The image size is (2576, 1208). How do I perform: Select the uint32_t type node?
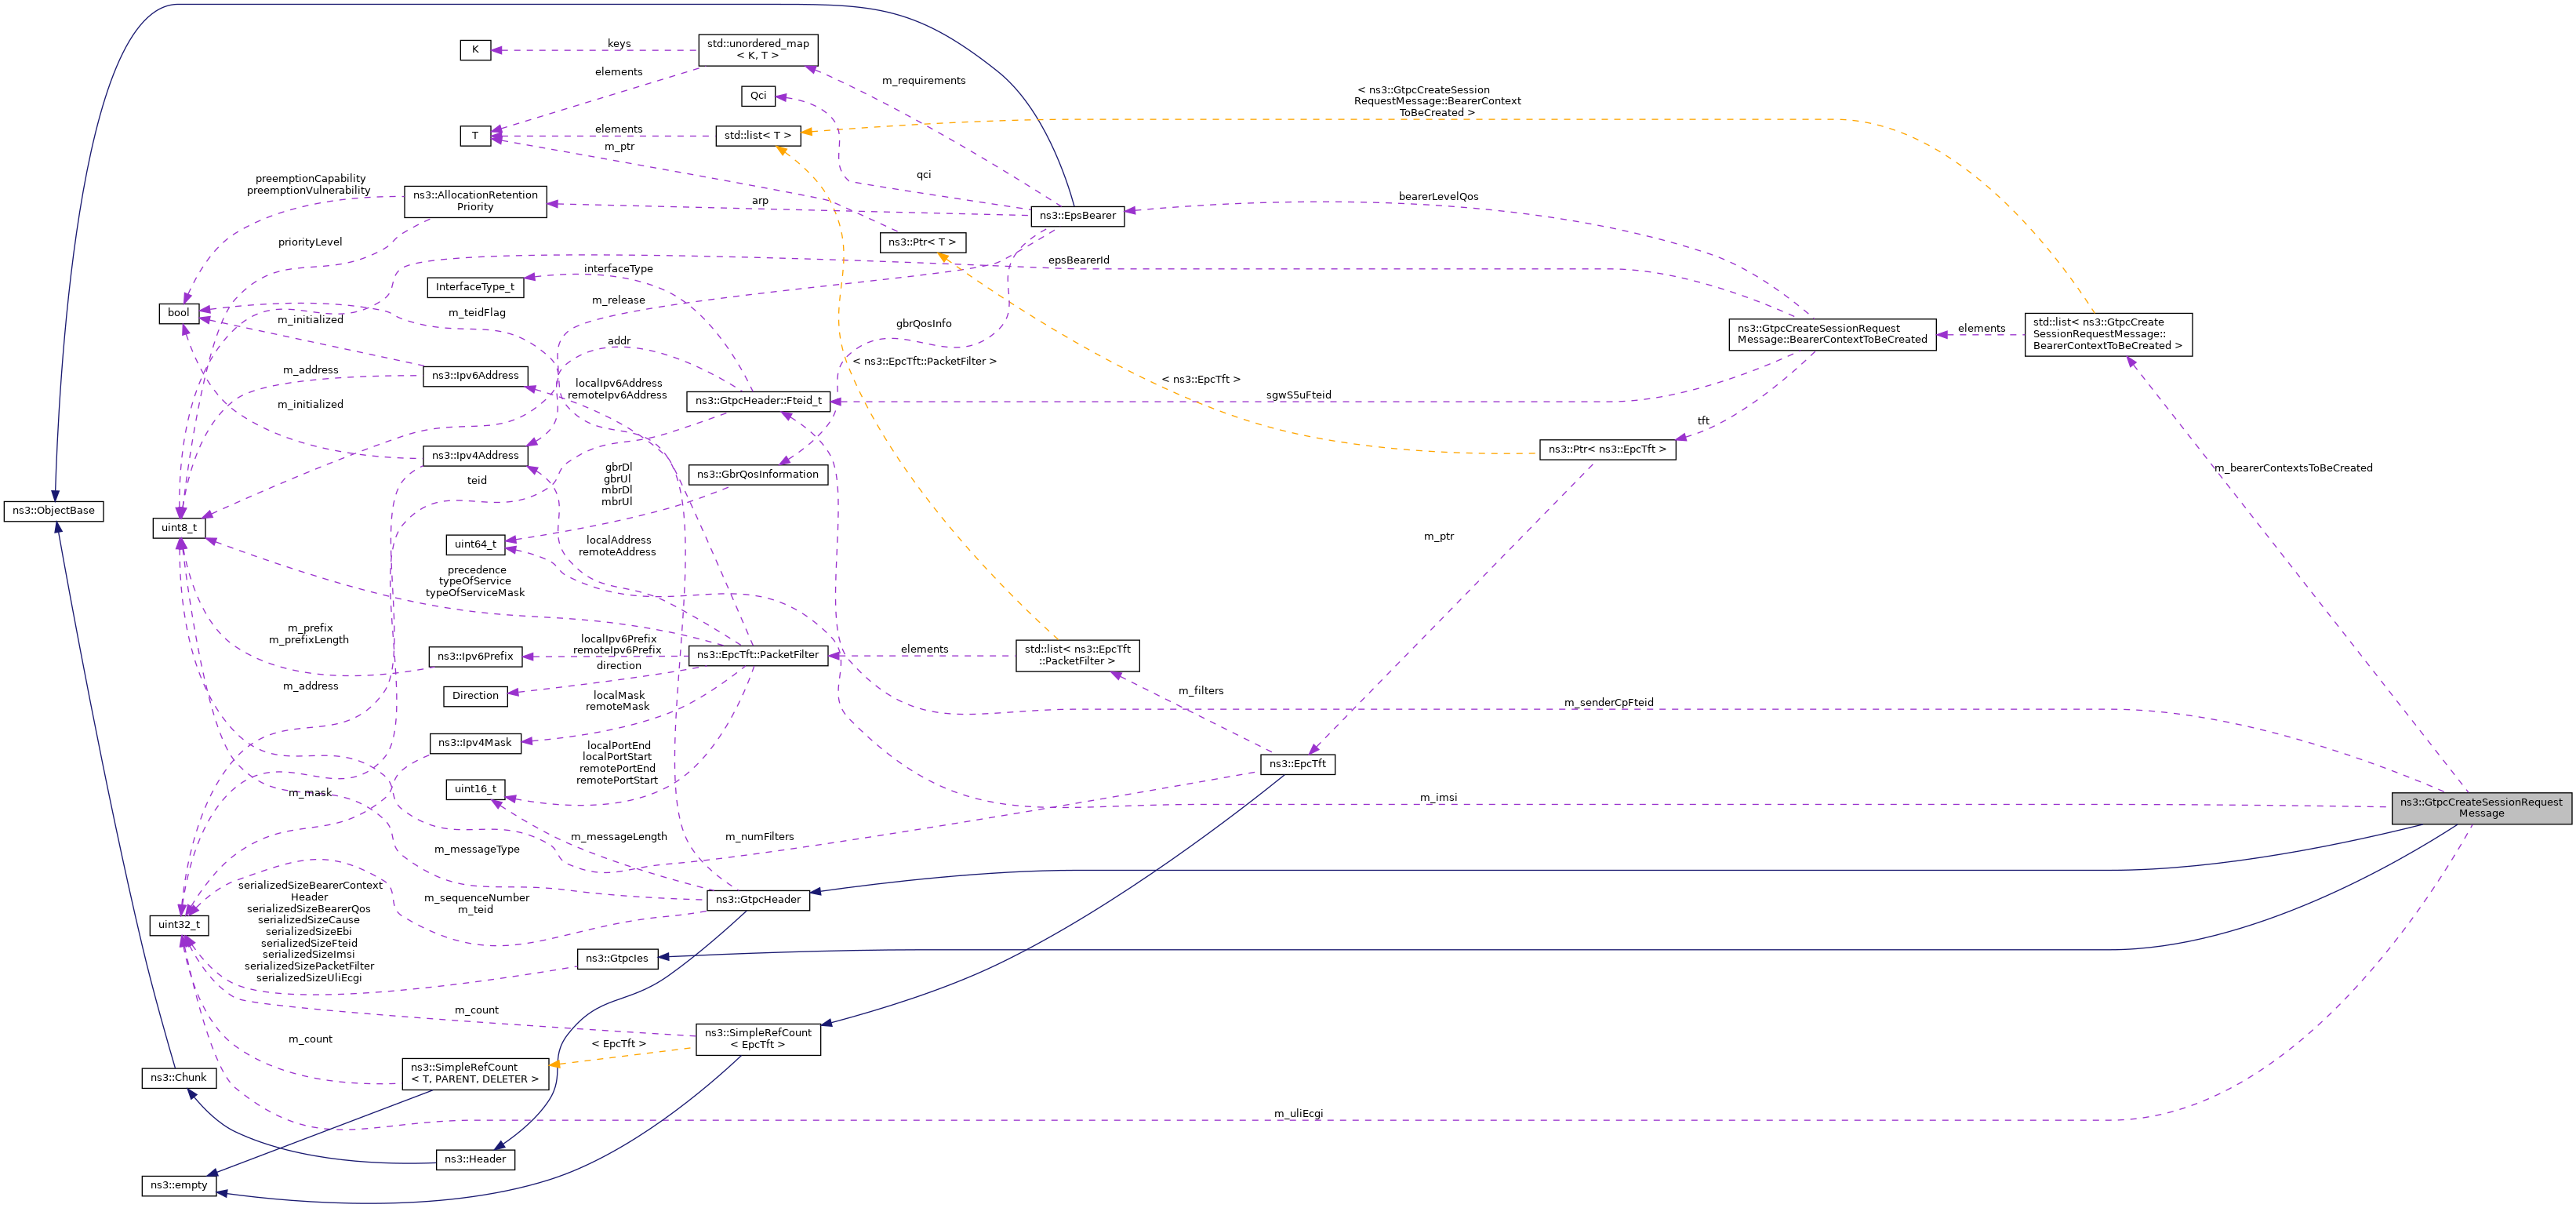click(178, 926)
